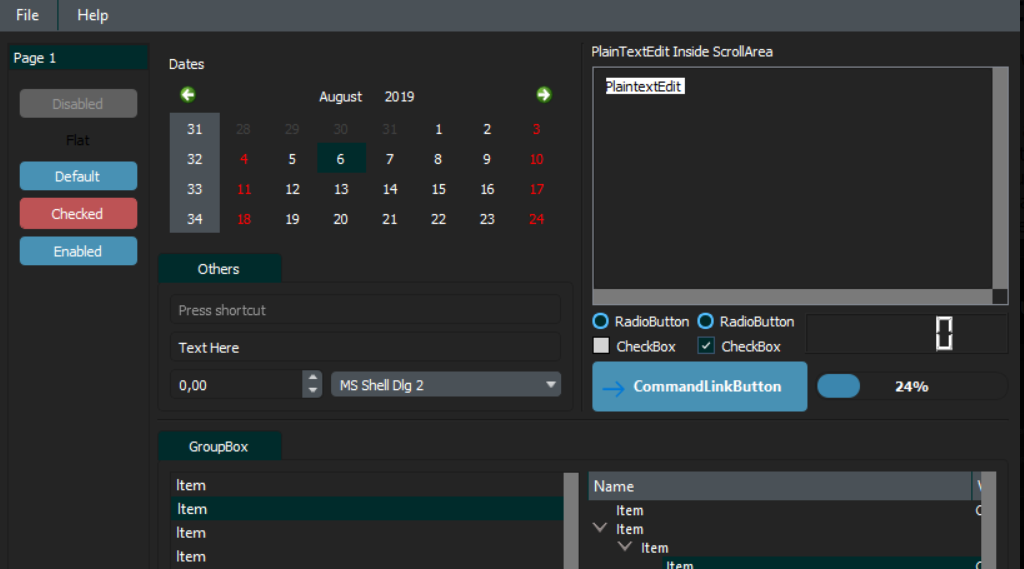Select the Page 1 tab
The width and height of the screenshot is (1024, 569).
click(x=78, y=57)
